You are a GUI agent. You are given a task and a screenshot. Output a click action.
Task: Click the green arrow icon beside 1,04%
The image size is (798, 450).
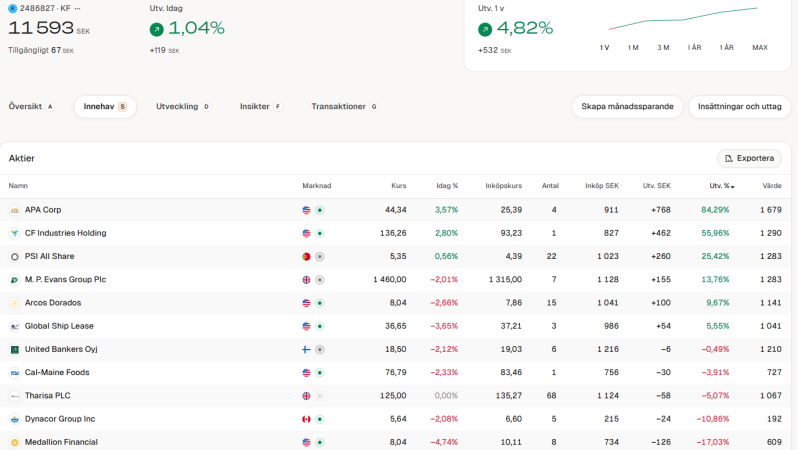click(x=157, y=29)
